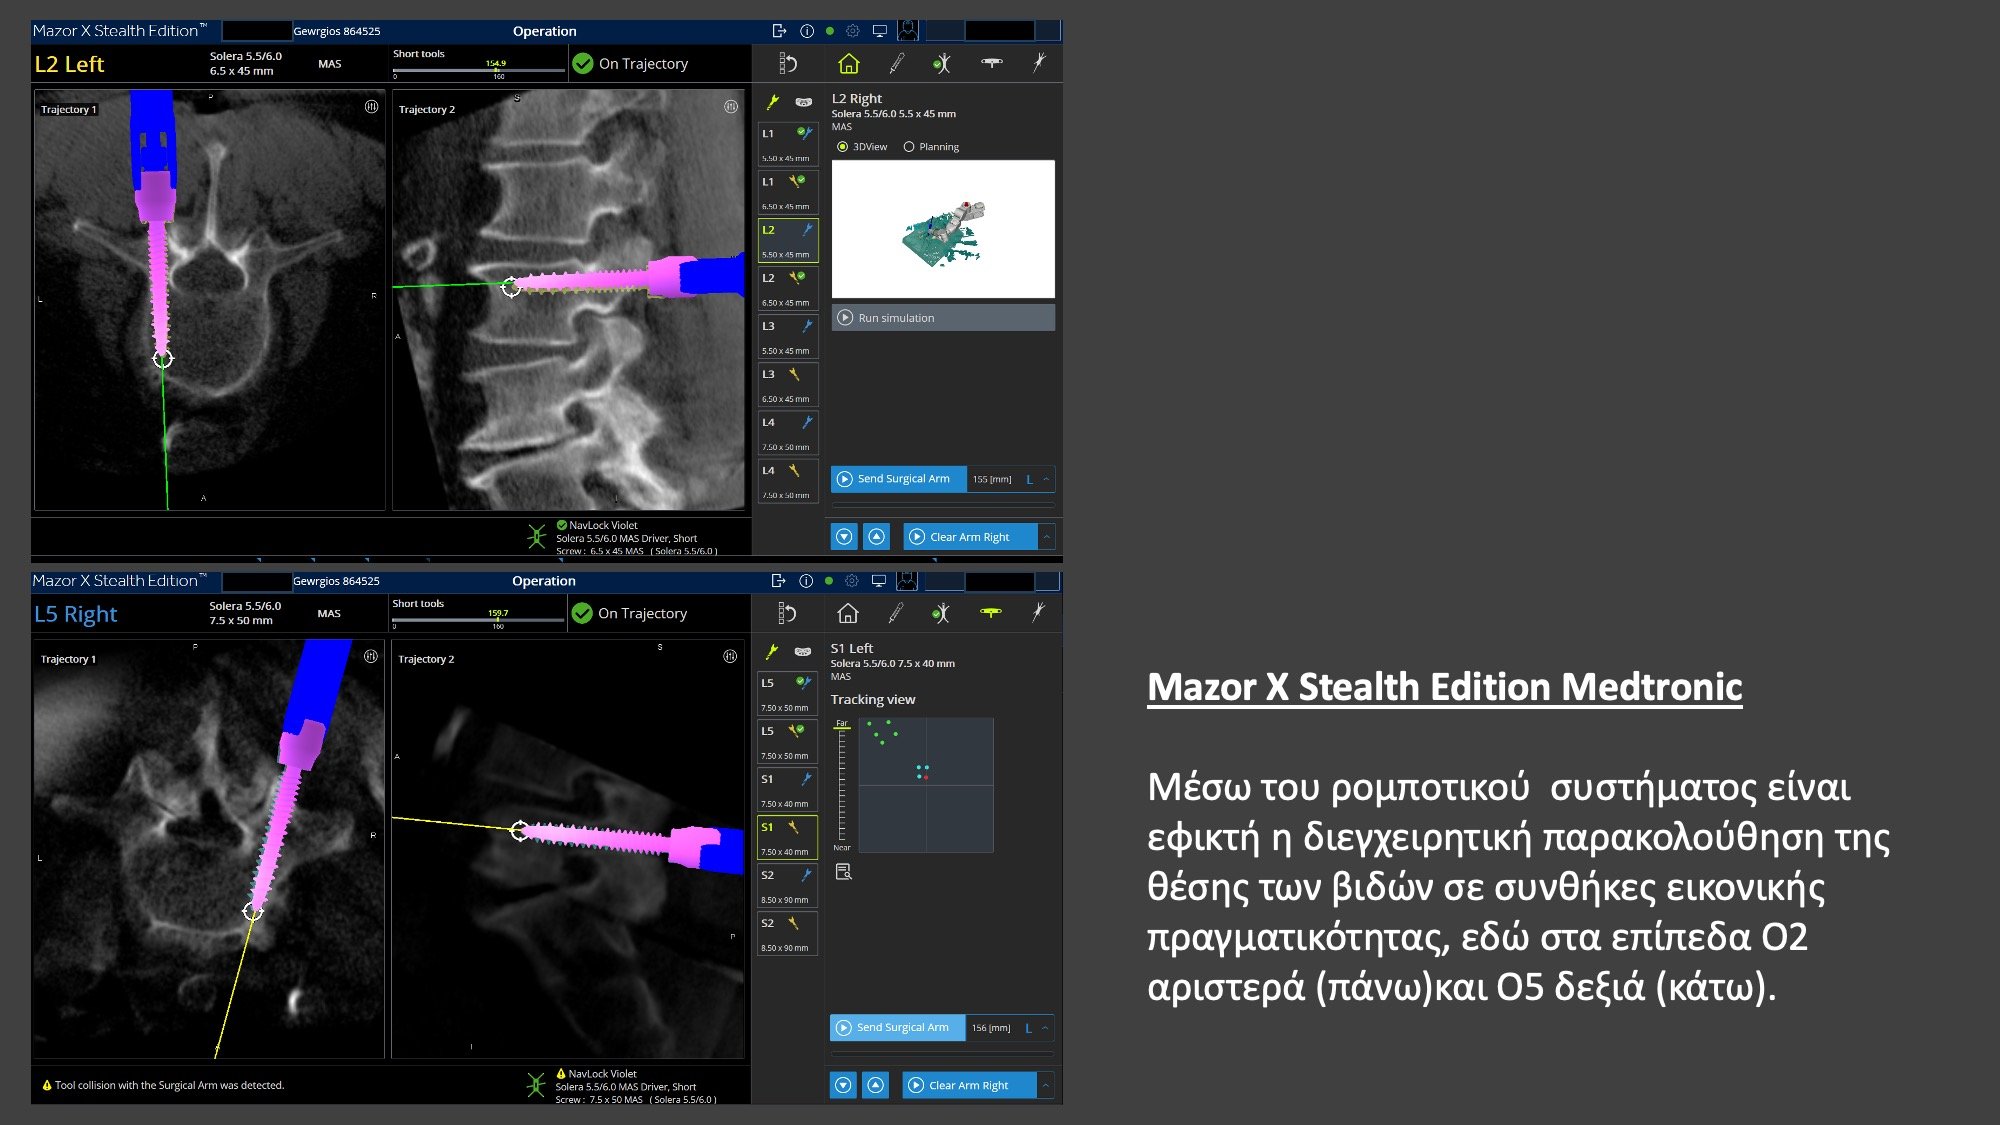Select patient registration figure icon in bottom panel
Image resolution: width=2000 pixels, height=1125 pixels.
tap(940, 613)
